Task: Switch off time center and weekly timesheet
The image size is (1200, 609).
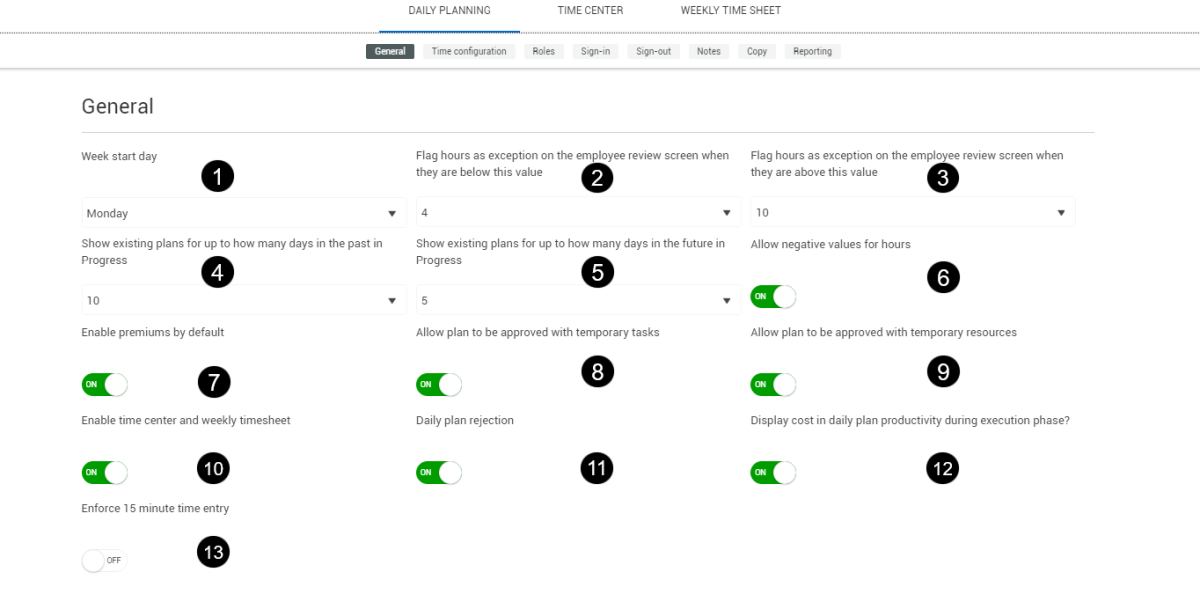Action: pos(104,473)
